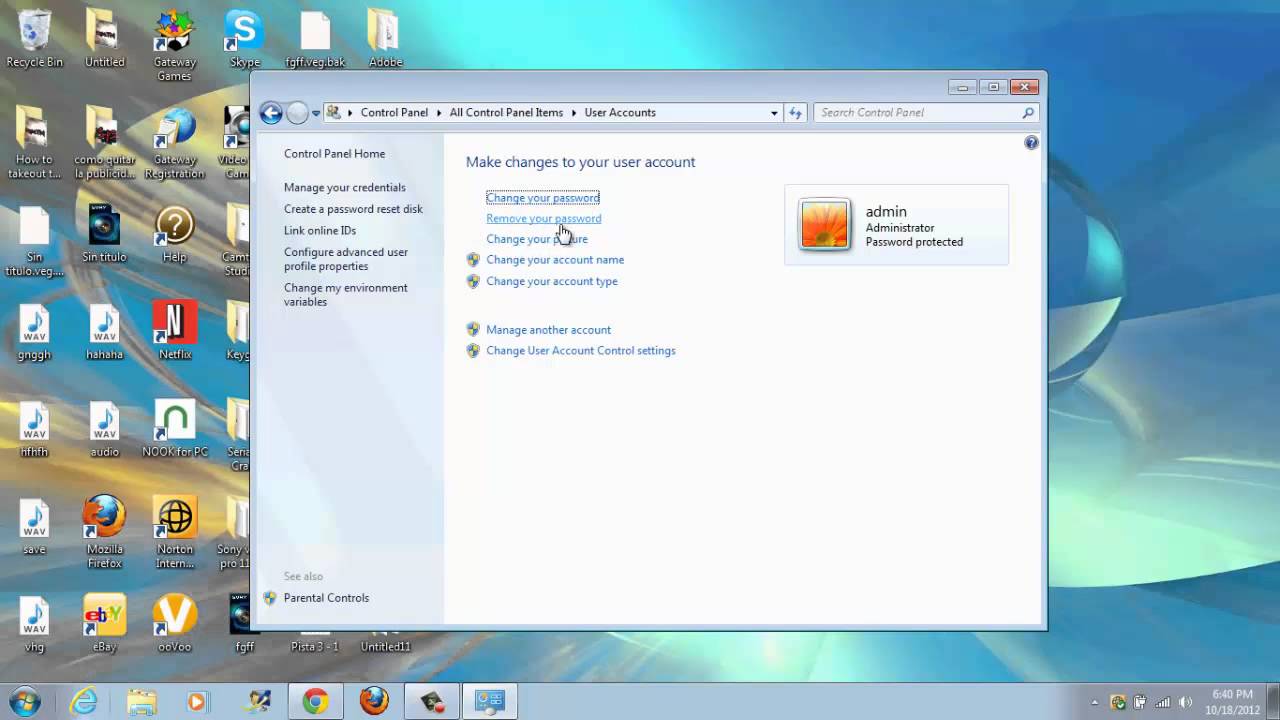Select the Mozilla Firefox desktop shortcut
The image size is (1280, 720).
[x=104, y=532]
